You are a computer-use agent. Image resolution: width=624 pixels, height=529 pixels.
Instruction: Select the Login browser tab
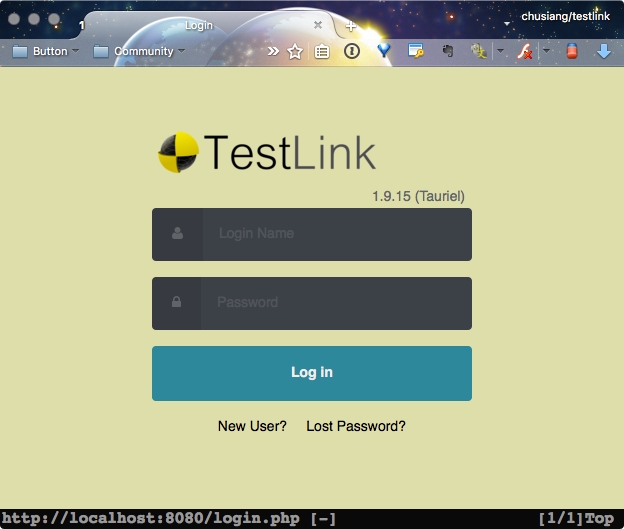pyautogui.click(x=200, y=25)
